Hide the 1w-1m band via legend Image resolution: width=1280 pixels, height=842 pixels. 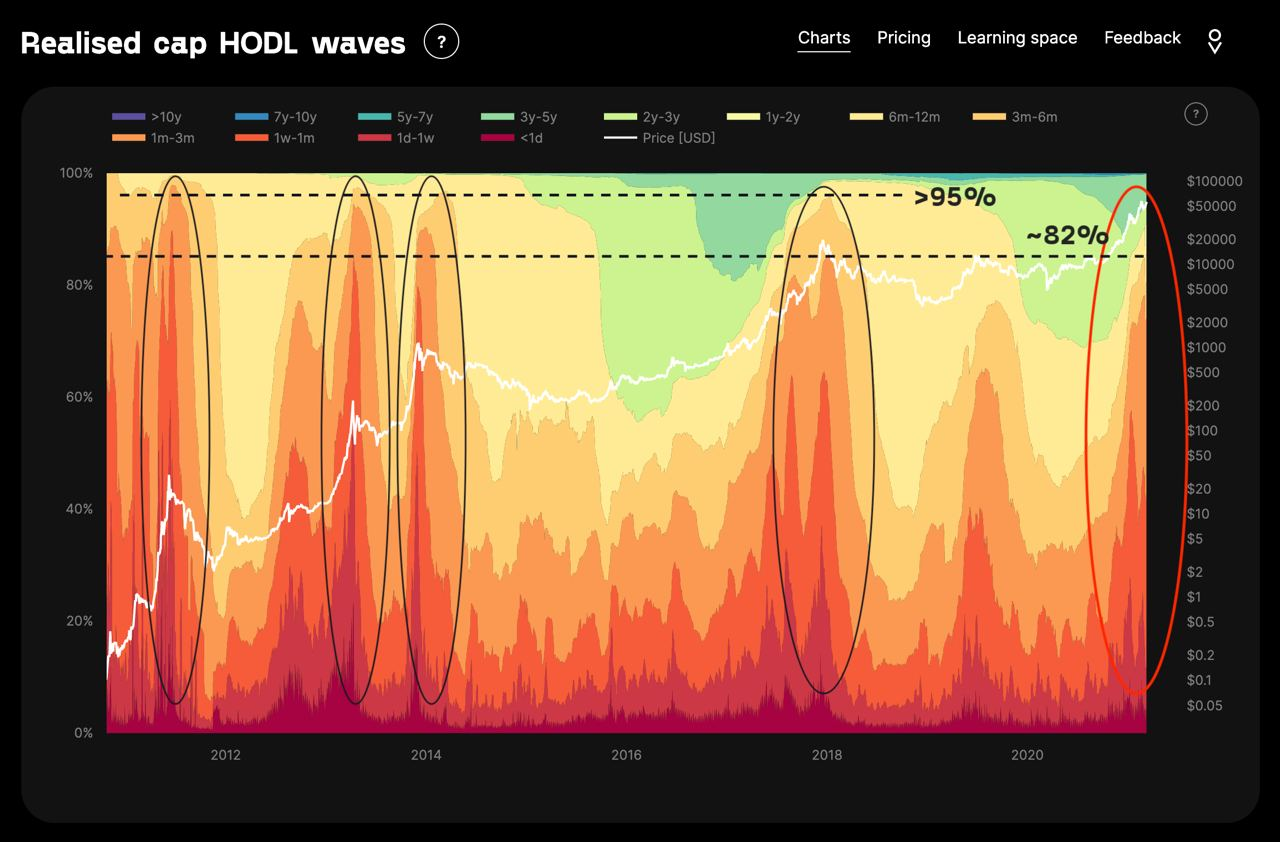[274, 138]
